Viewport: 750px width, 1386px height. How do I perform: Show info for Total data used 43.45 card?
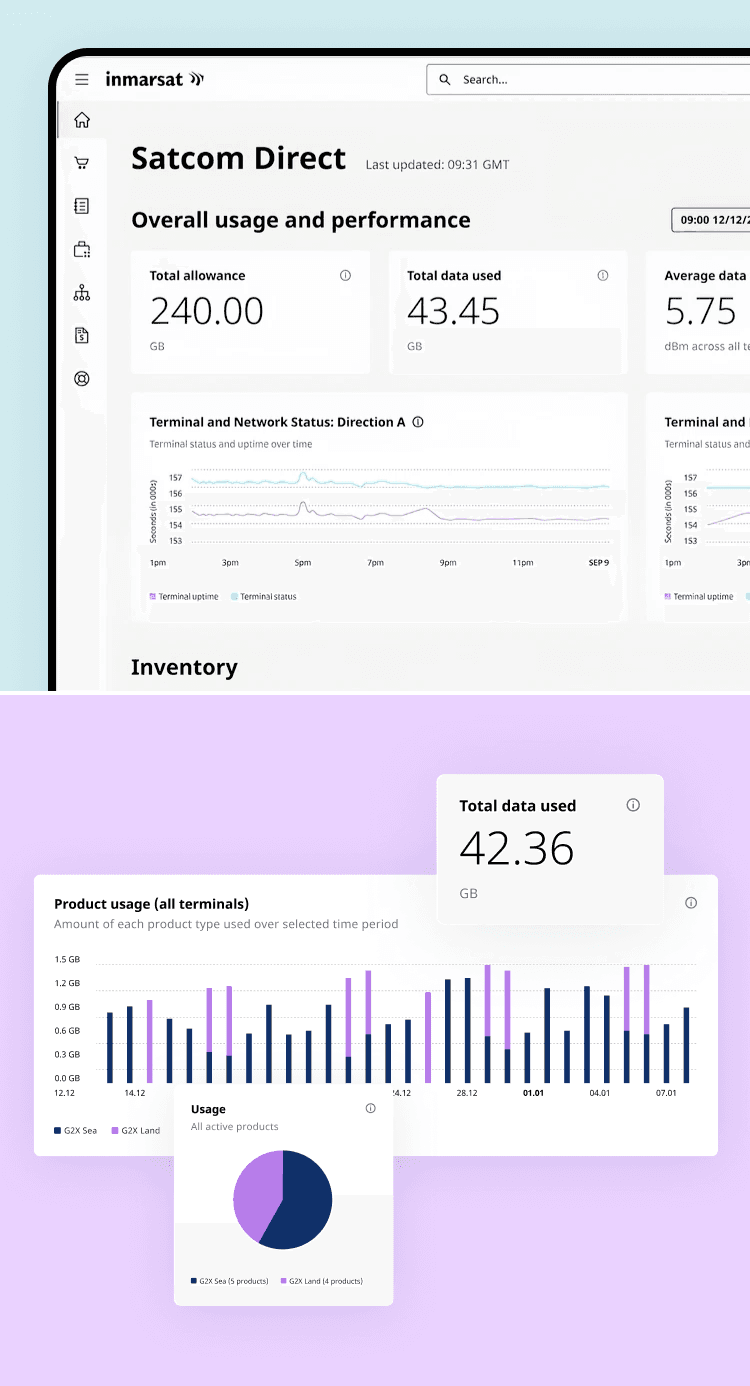pos(603,276)
